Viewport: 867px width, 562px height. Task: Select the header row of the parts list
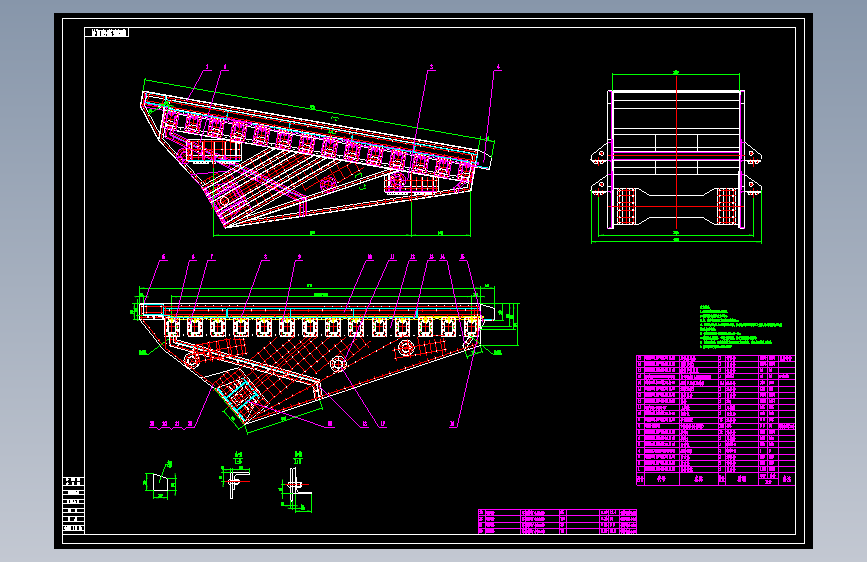[x=715, y=479]
